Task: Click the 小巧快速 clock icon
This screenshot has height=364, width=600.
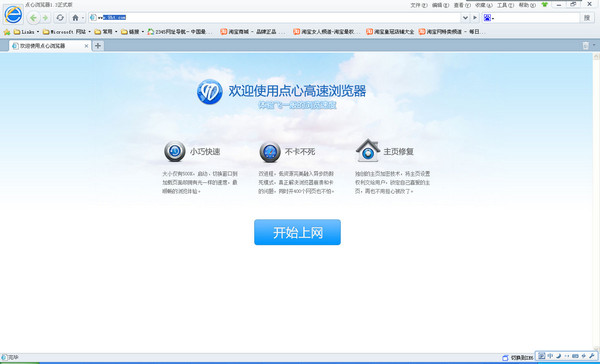Action: click(x=175, y=151)
